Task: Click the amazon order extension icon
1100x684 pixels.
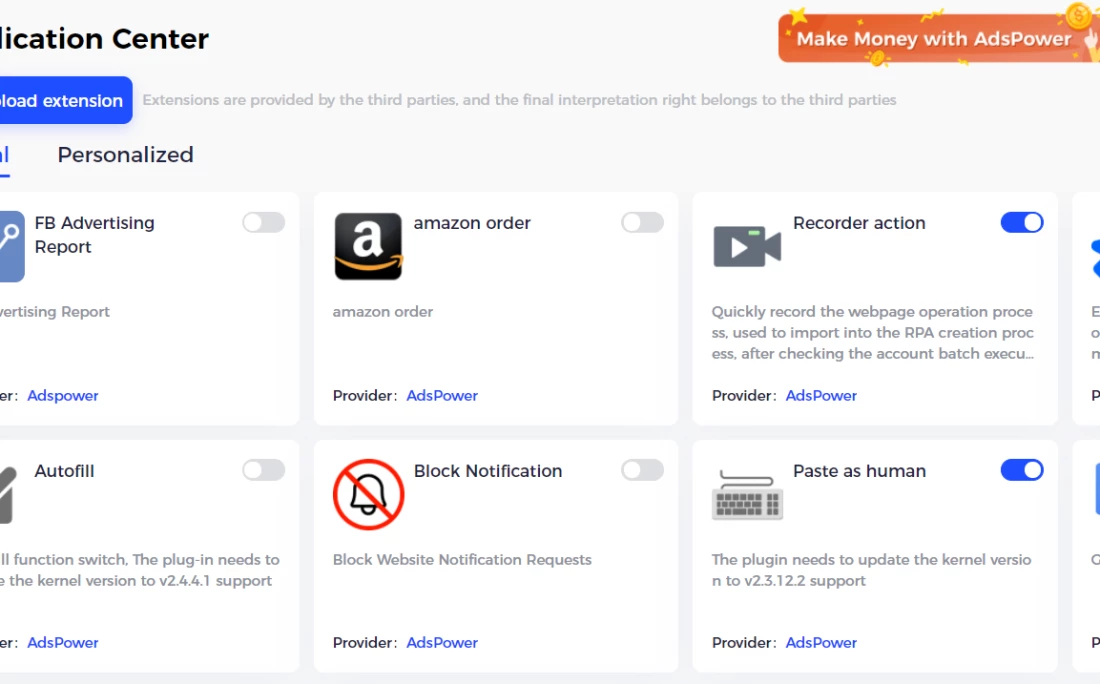Action: coord(368,246)
